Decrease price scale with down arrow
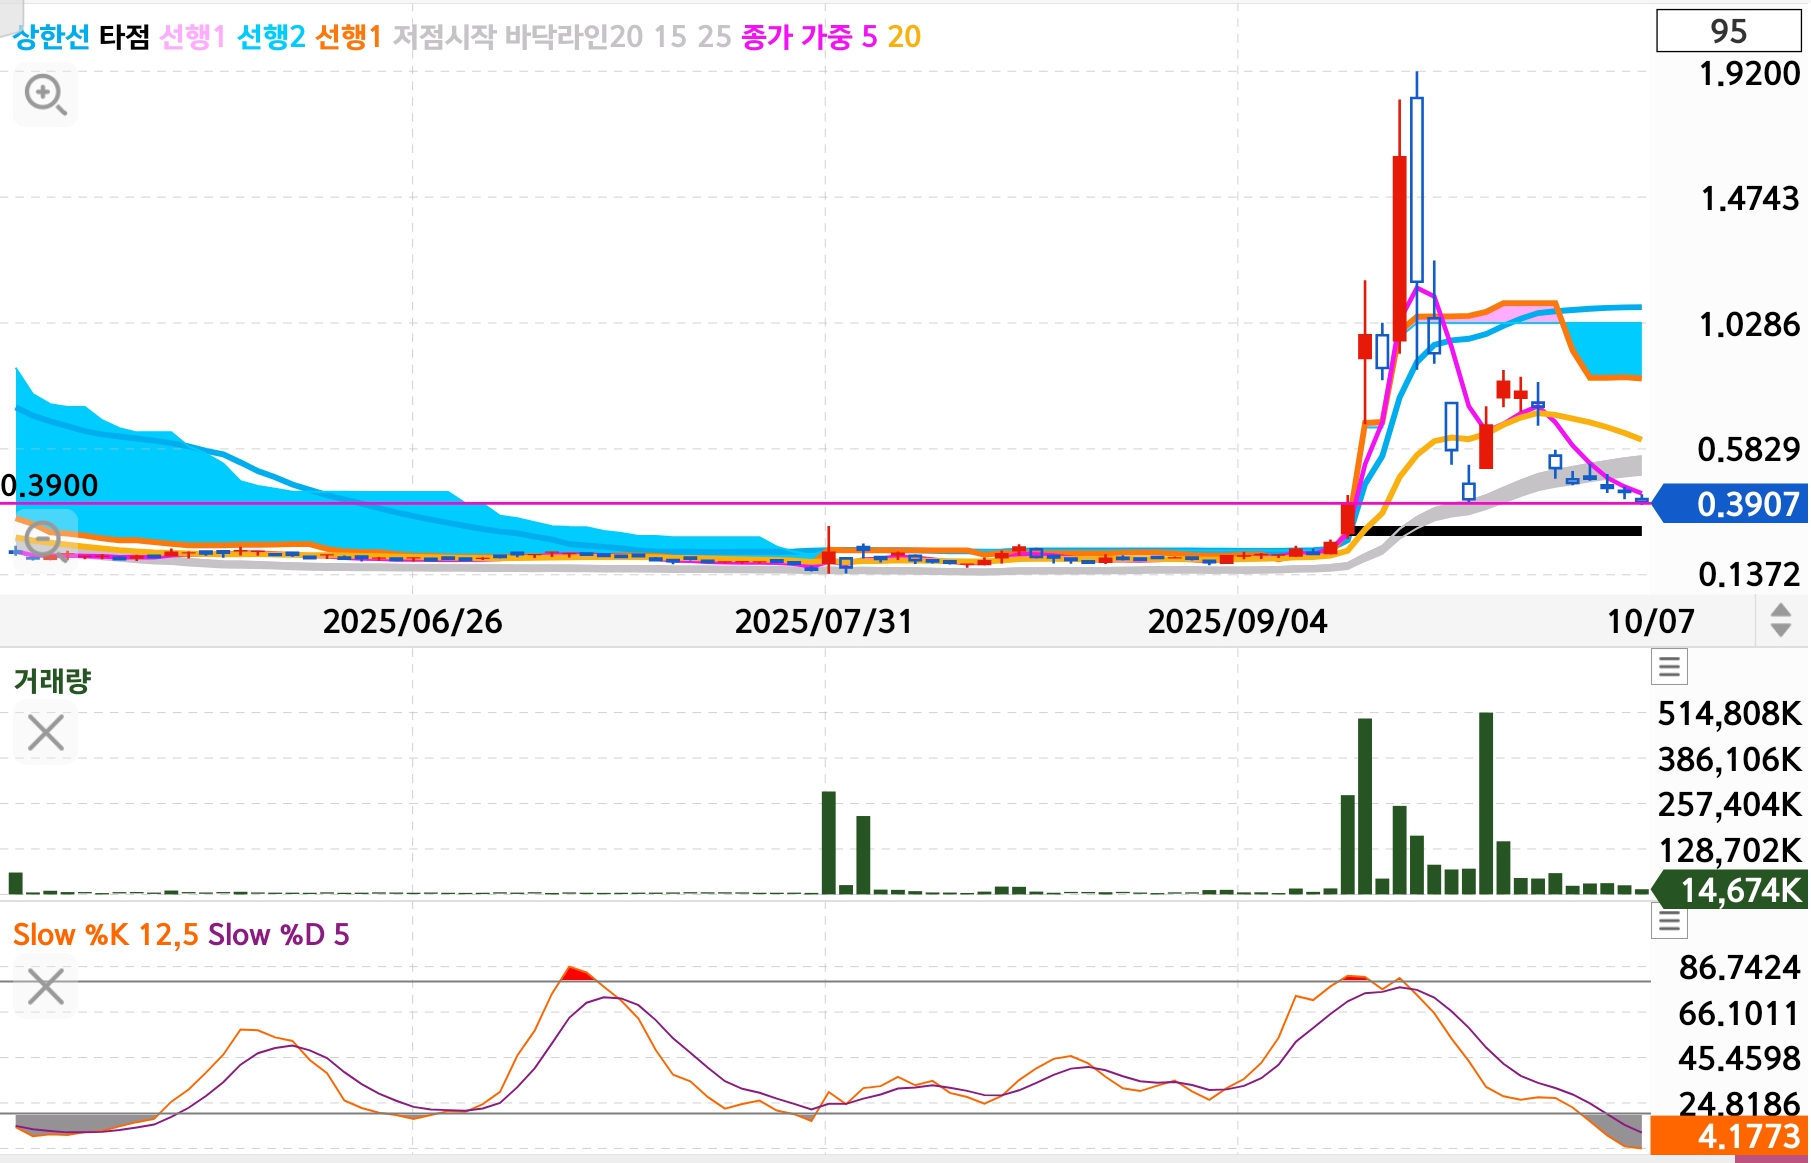Screen dimensions: 1811x1163 (x=1780, y=630)
